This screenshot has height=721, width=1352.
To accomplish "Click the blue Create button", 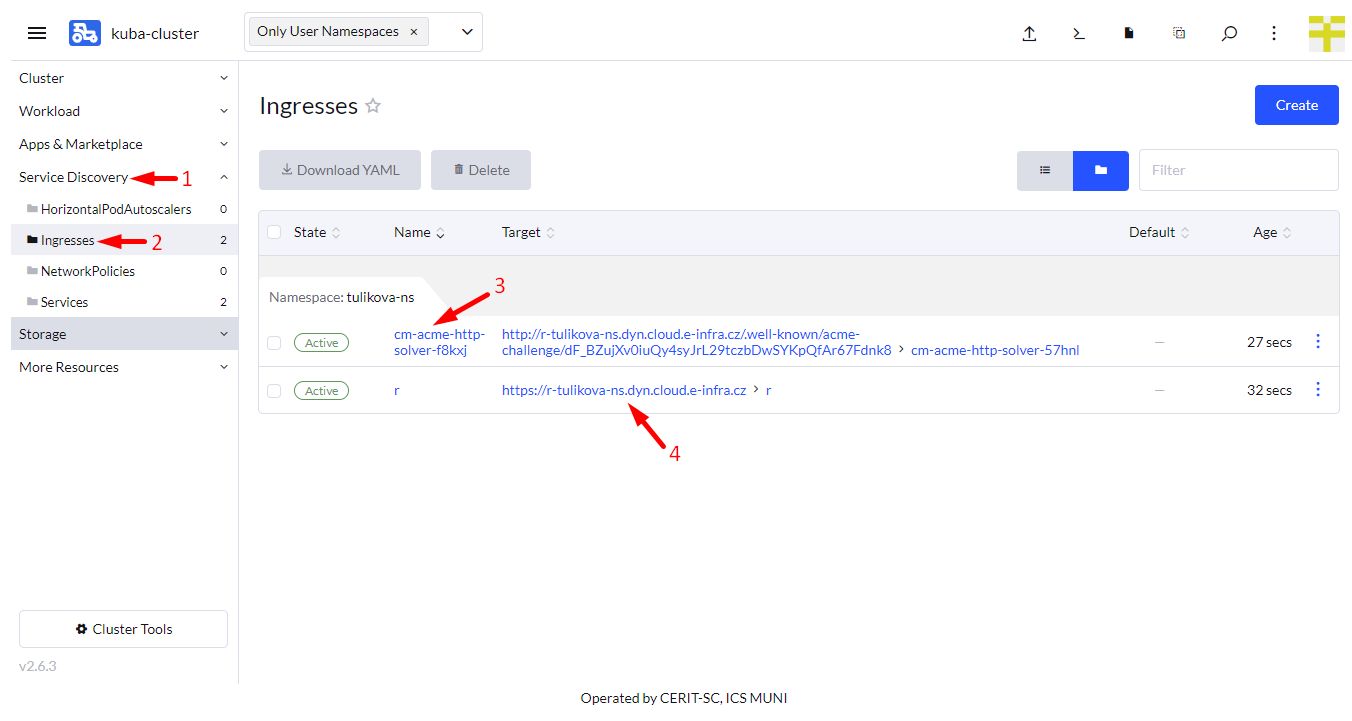I will (1296, 105).
